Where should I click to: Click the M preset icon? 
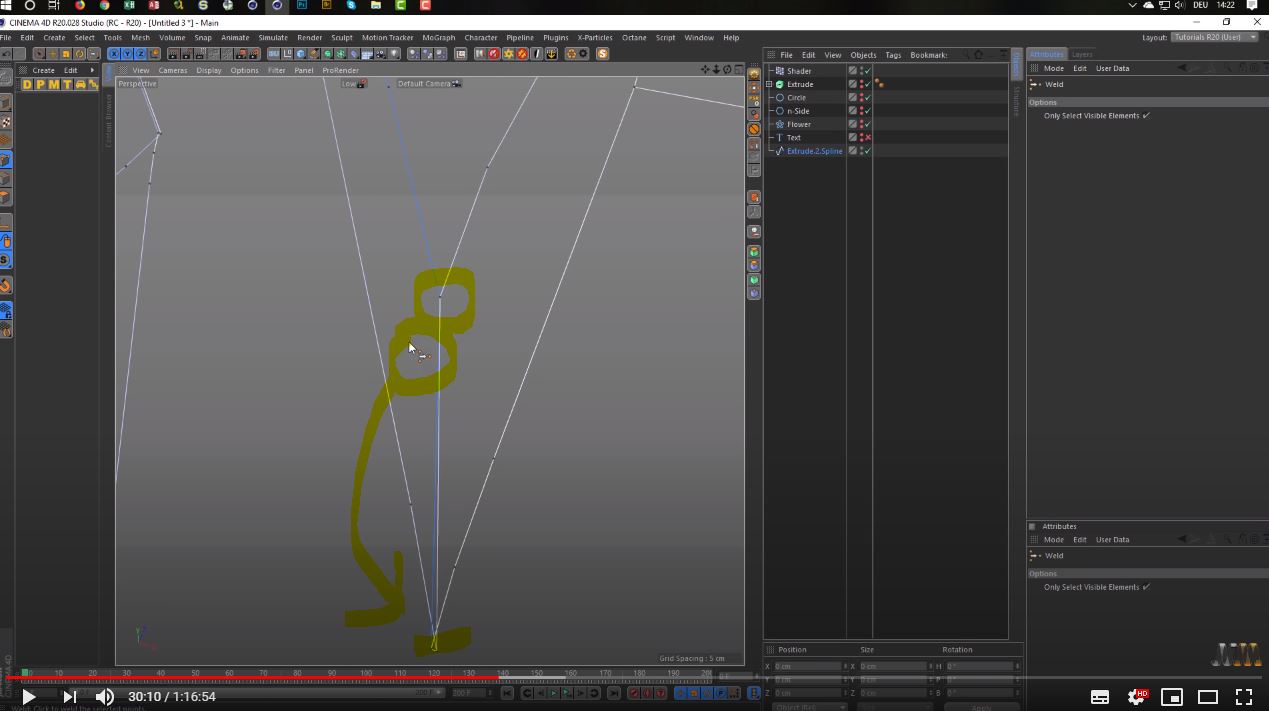tap(54, 85)
